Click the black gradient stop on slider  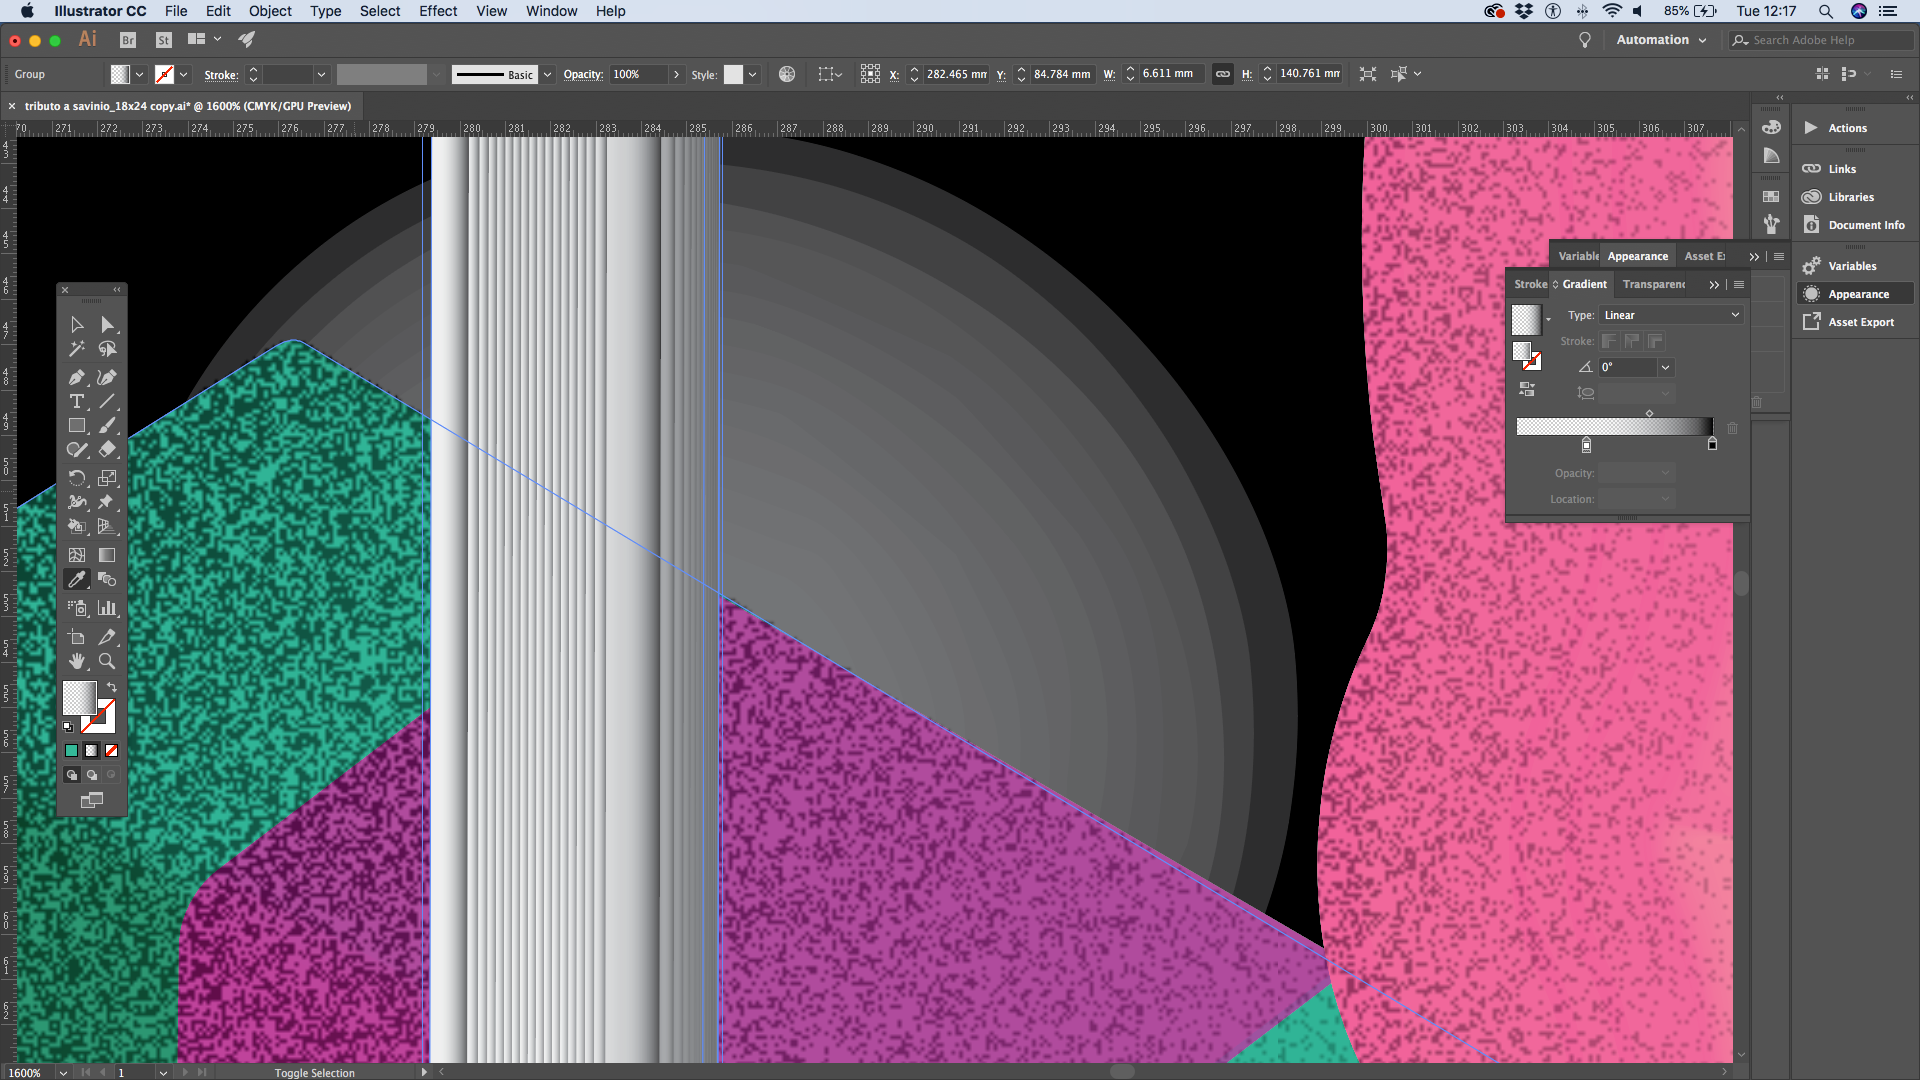coord(1712,444)
